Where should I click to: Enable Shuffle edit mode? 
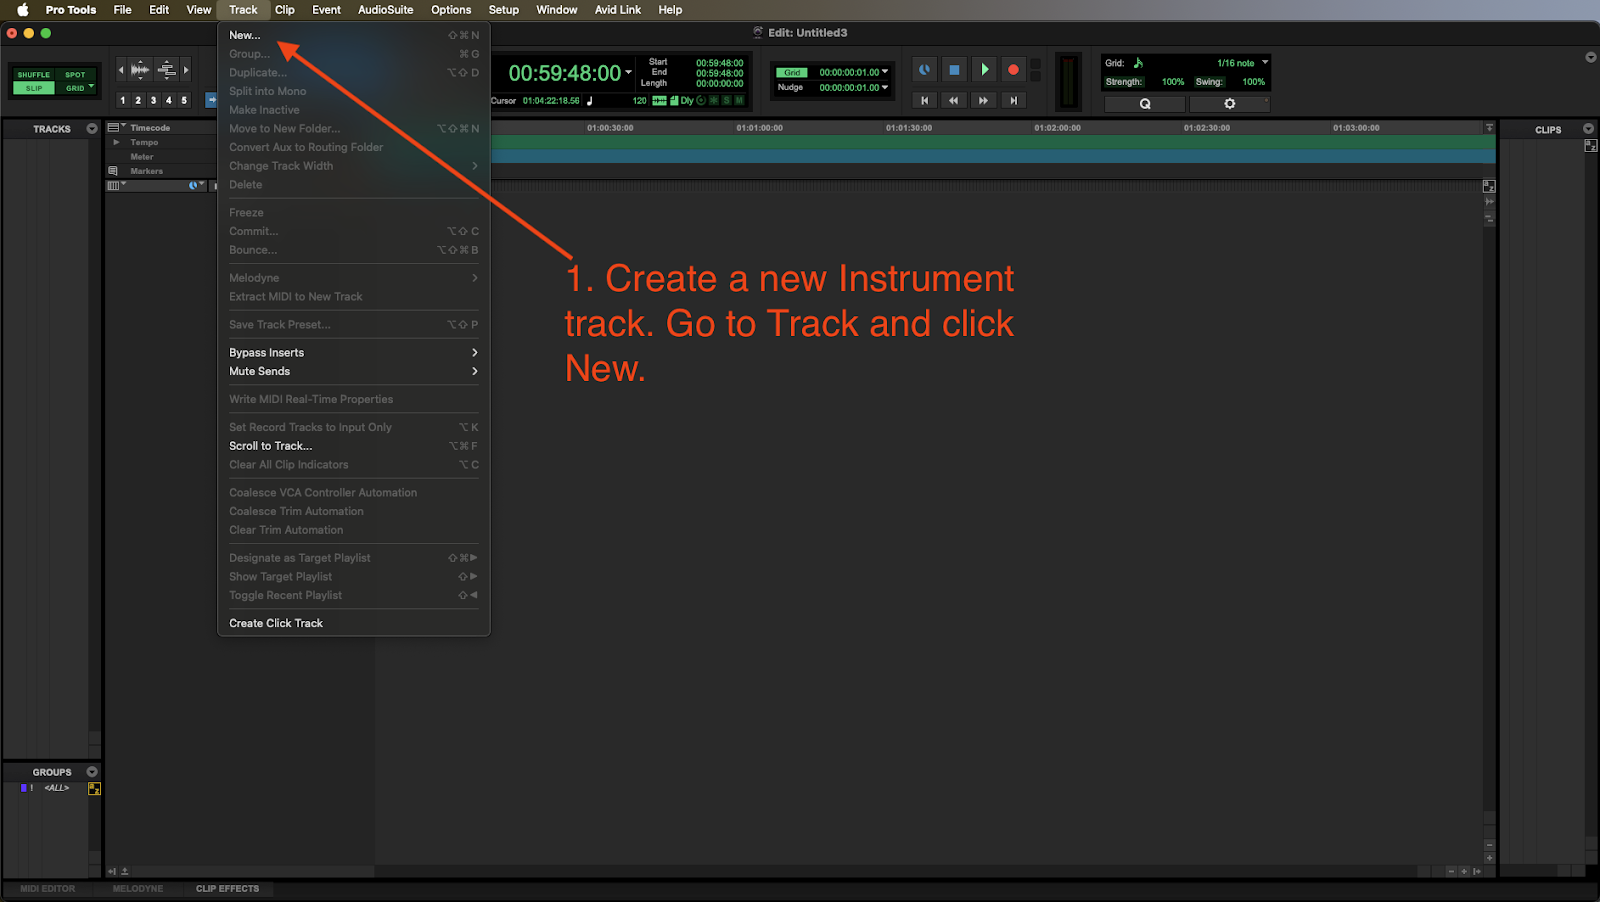[x=33, y=75]
